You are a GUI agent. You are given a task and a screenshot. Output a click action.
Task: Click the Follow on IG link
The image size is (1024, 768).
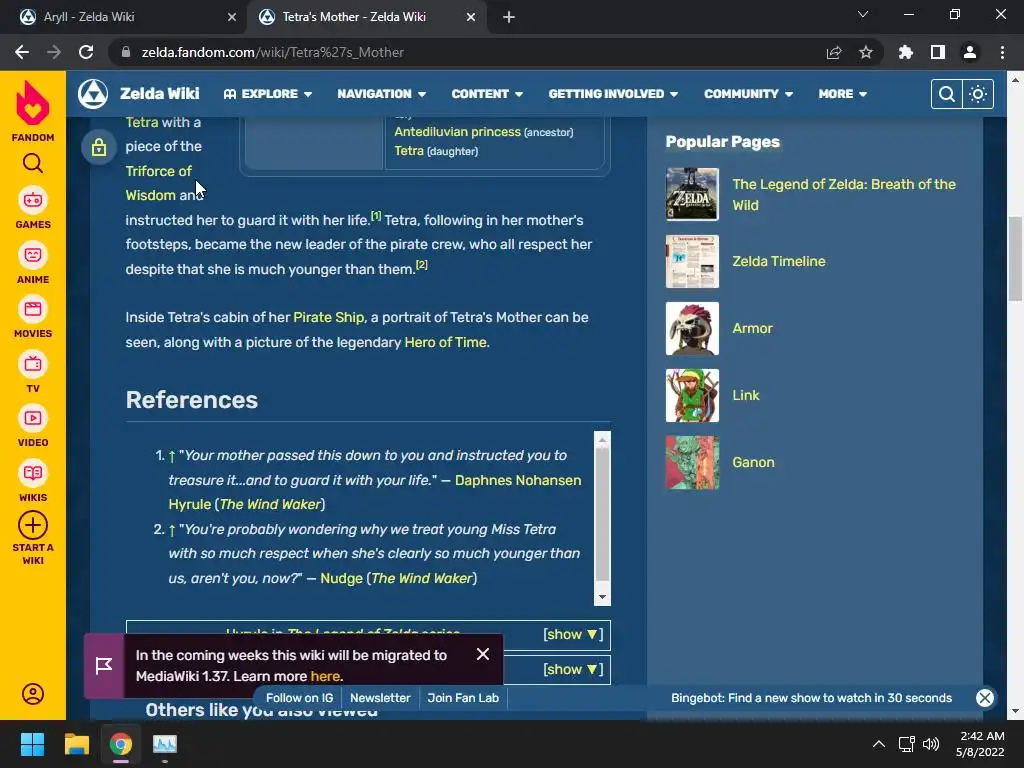point(299,697)
